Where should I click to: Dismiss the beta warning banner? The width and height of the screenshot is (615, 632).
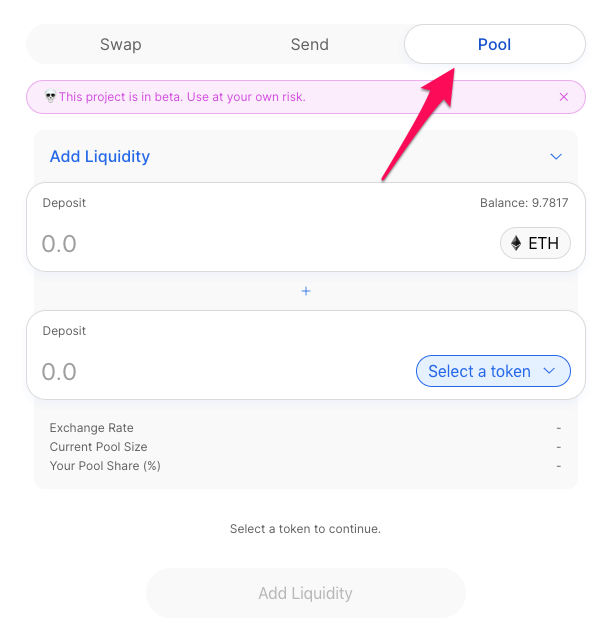point(563,97)
